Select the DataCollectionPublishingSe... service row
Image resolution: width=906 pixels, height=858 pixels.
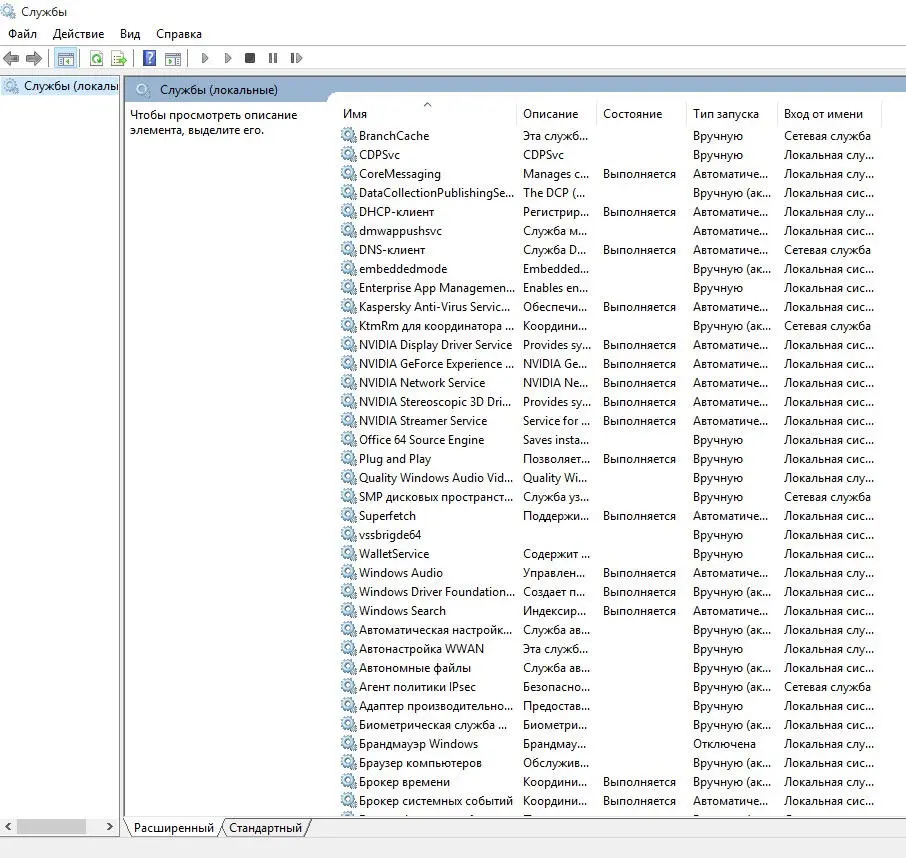coord(610,192)
